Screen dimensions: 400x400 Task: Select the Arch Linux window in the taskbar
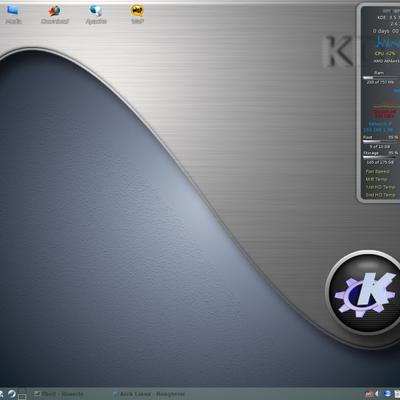point(149,394)
